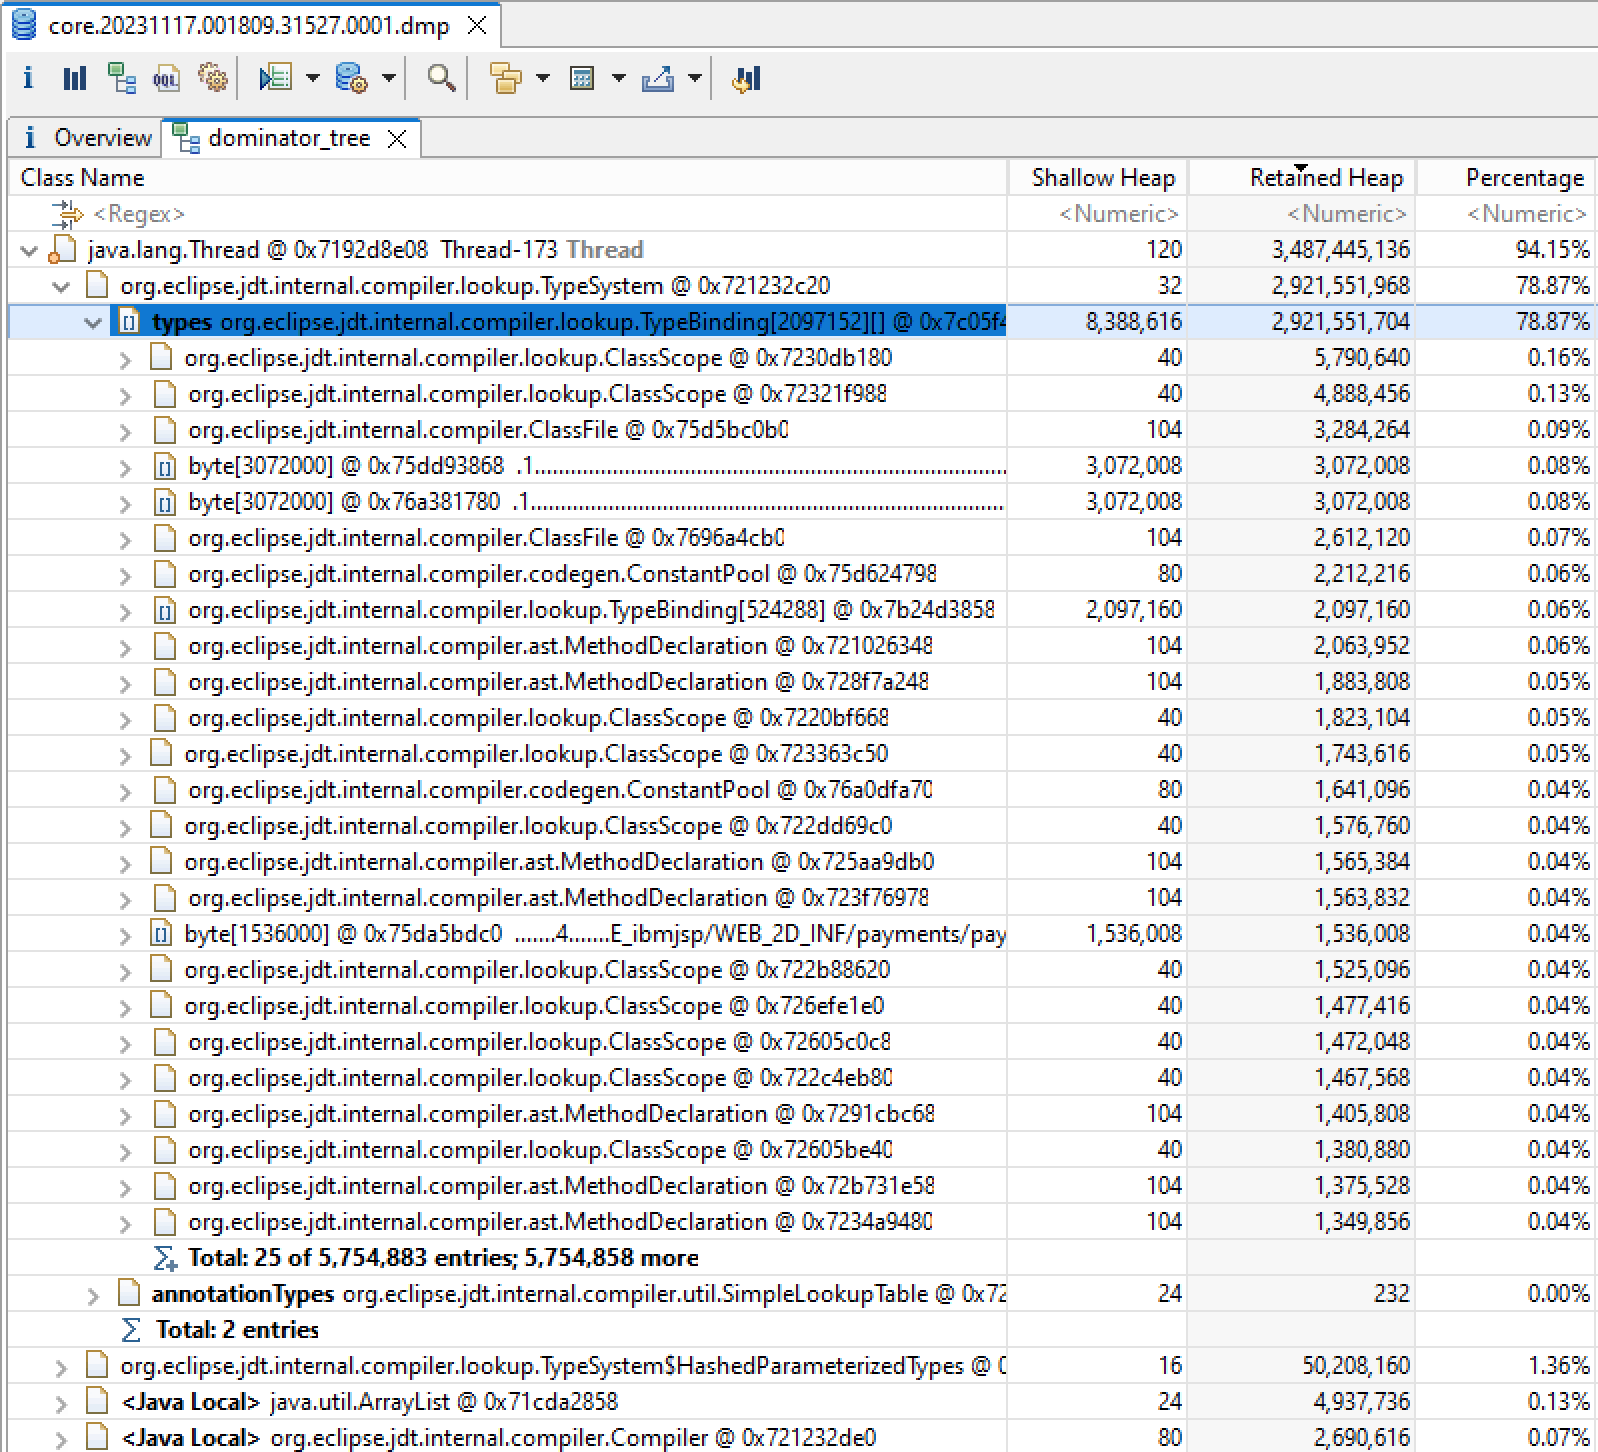Image resolution: width=1598 pixels, height=1452 pixels.
Task: Sort by Shallow Heap column header
Action: (1097, 177)
